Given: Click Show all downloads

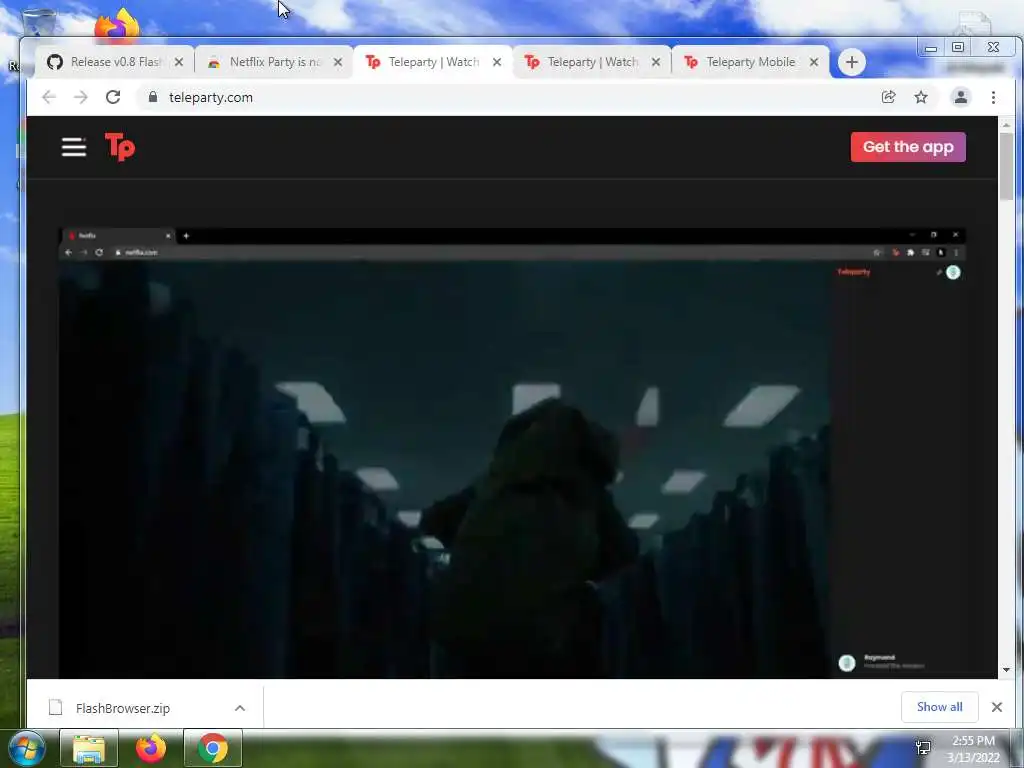Looking at the screenshot, I should click(939, 707).
